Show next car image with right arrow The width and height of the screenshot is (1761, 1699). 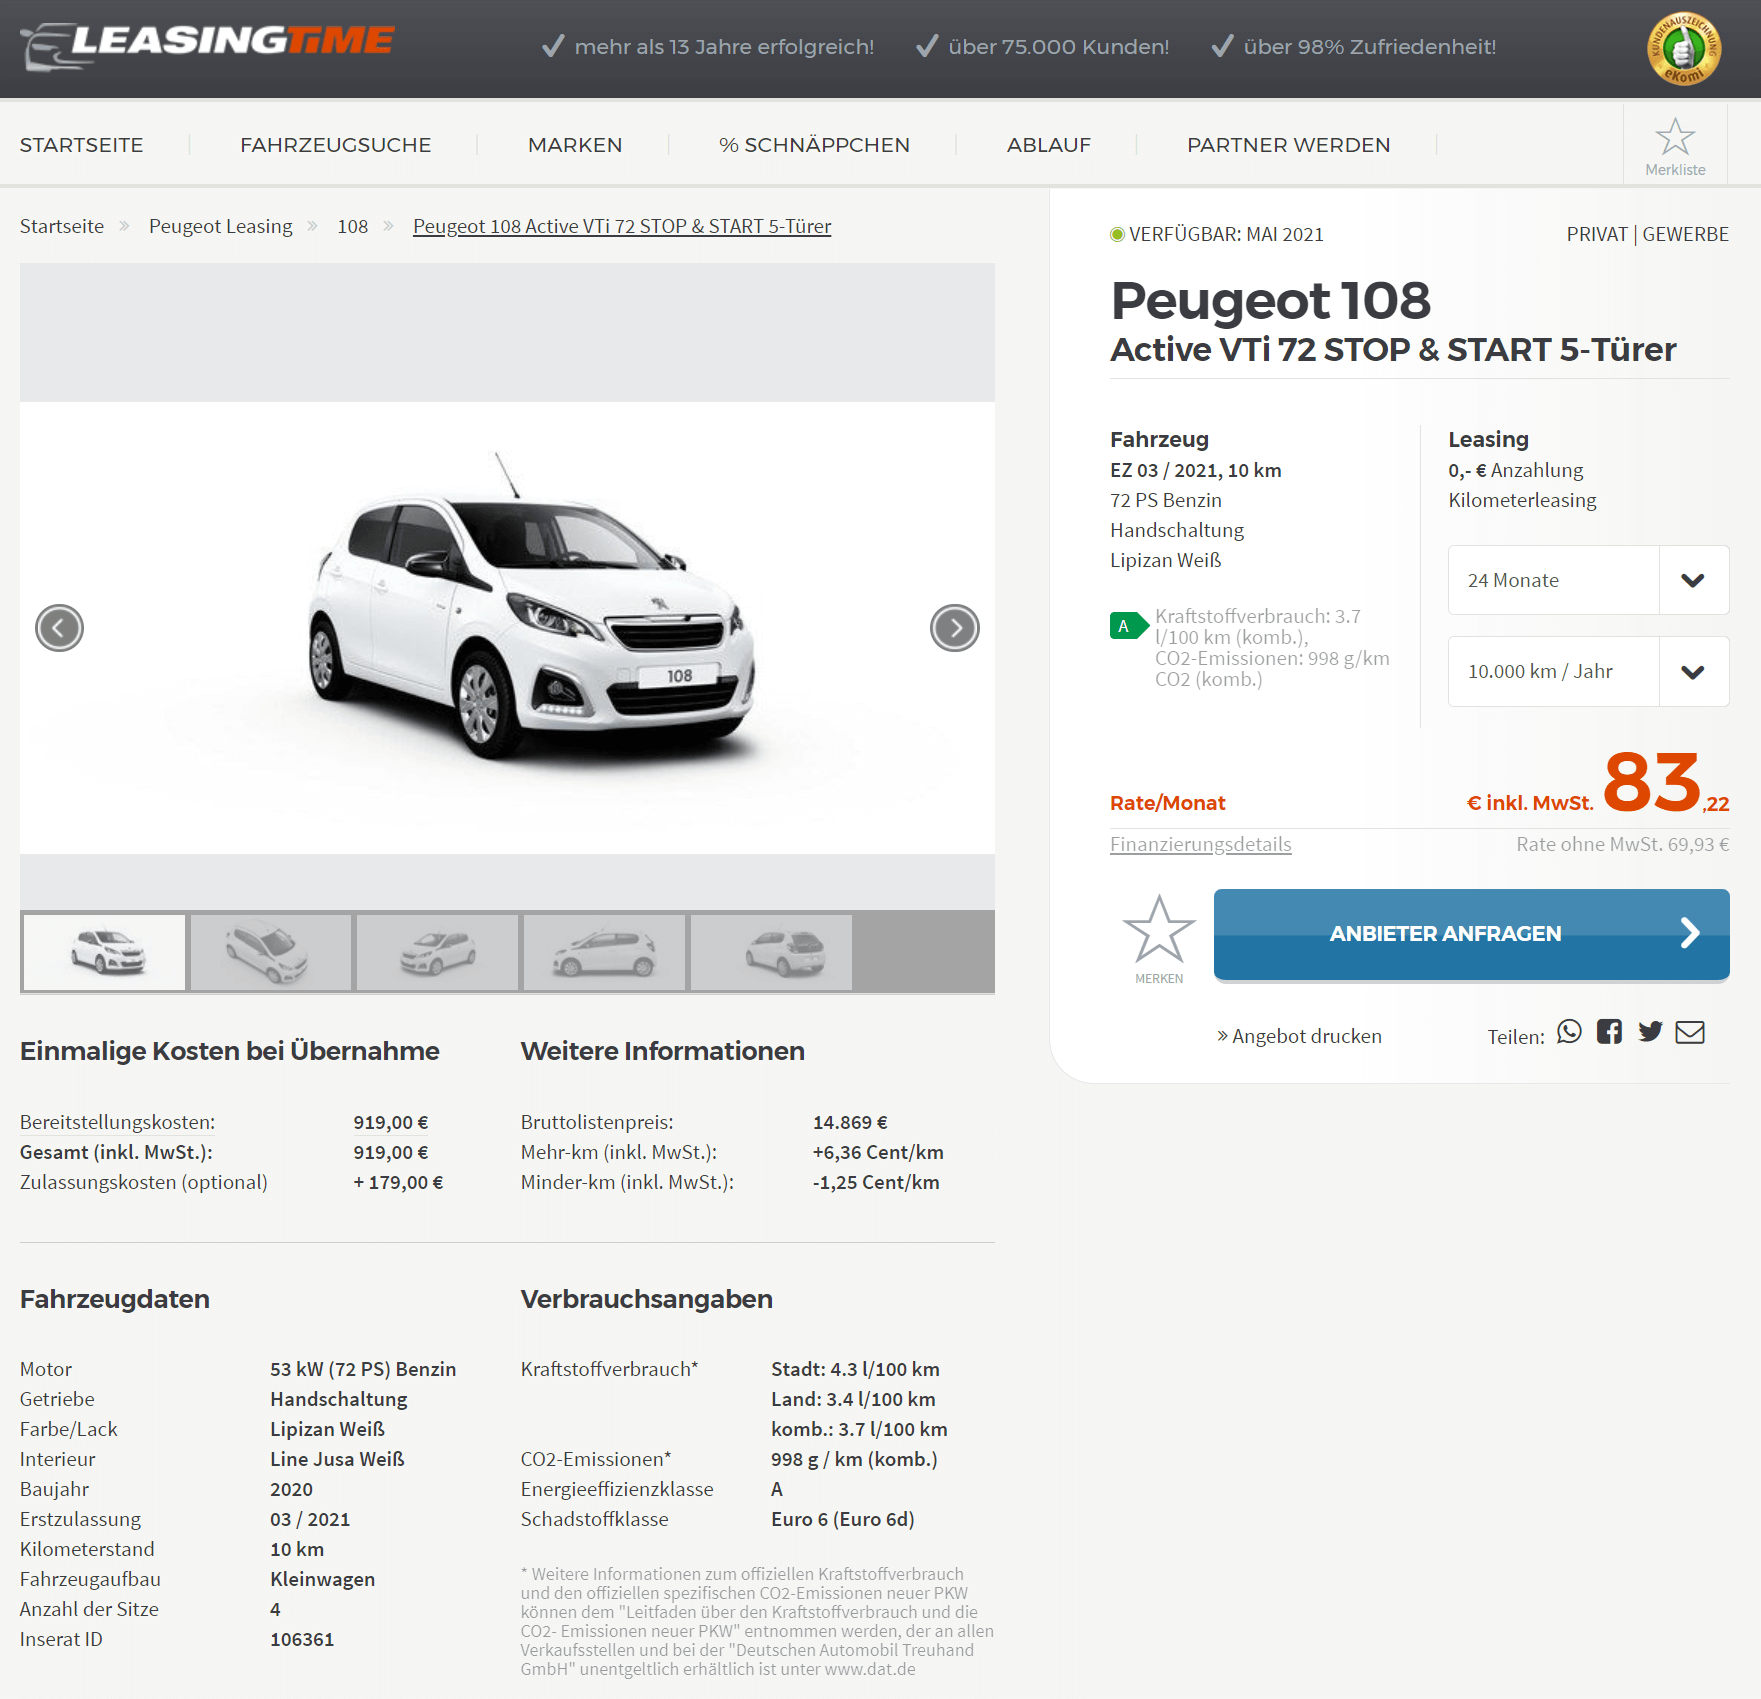[955, 628]
